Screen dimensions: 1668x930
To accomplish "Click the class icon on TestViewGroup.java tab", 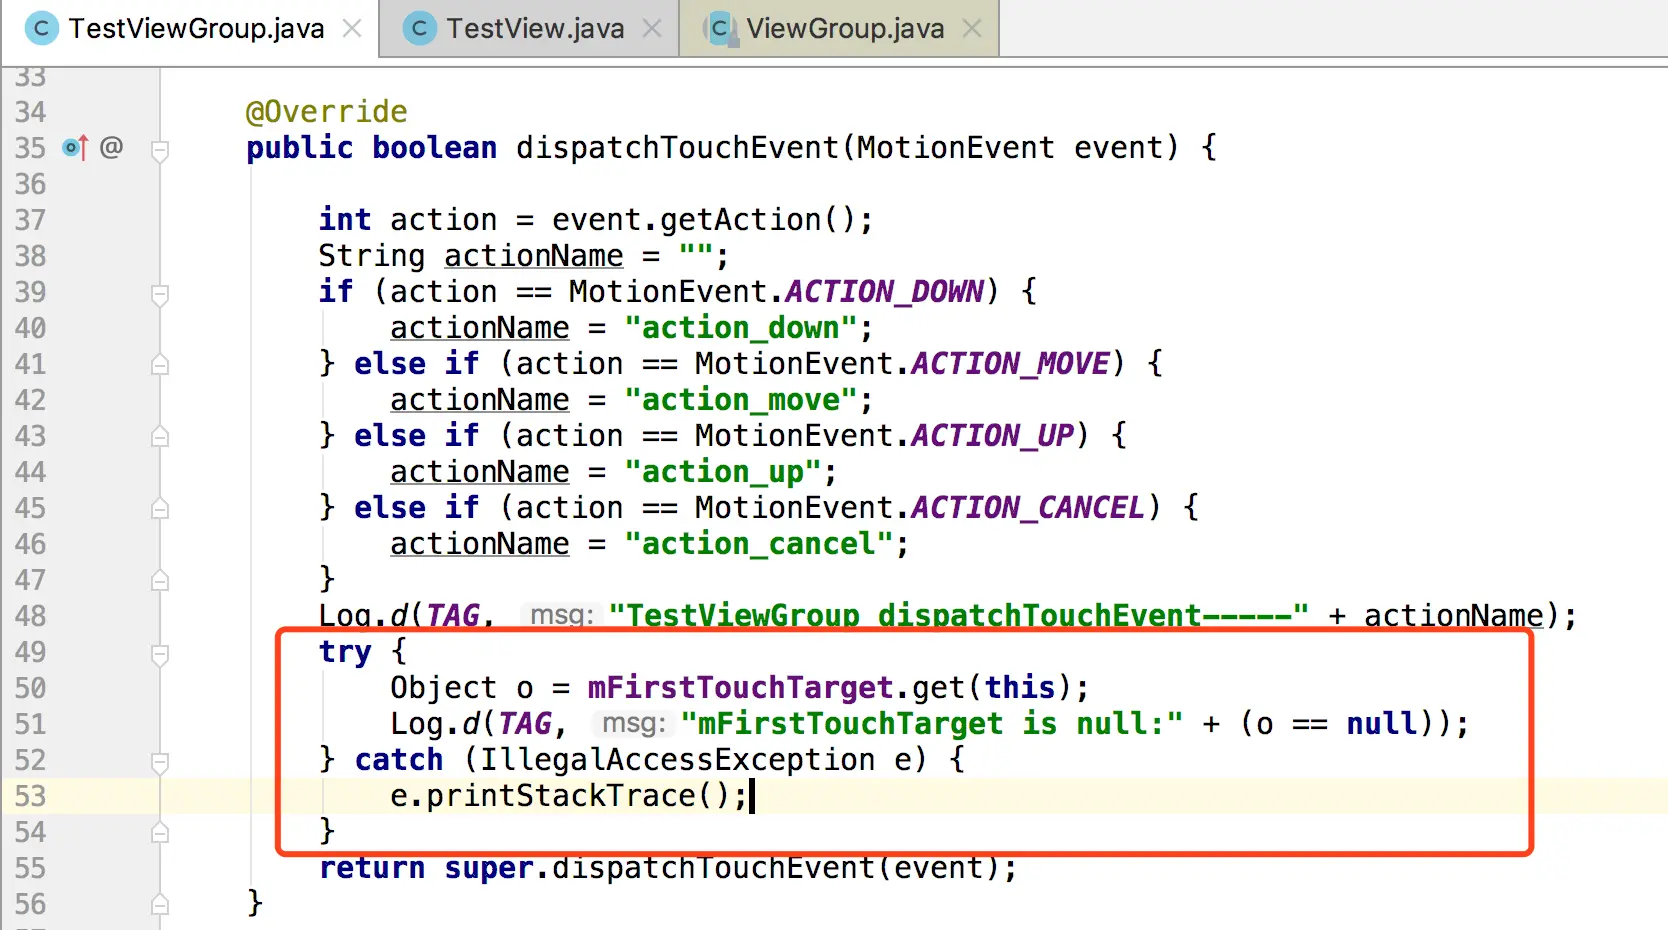I will click(41, 28).
